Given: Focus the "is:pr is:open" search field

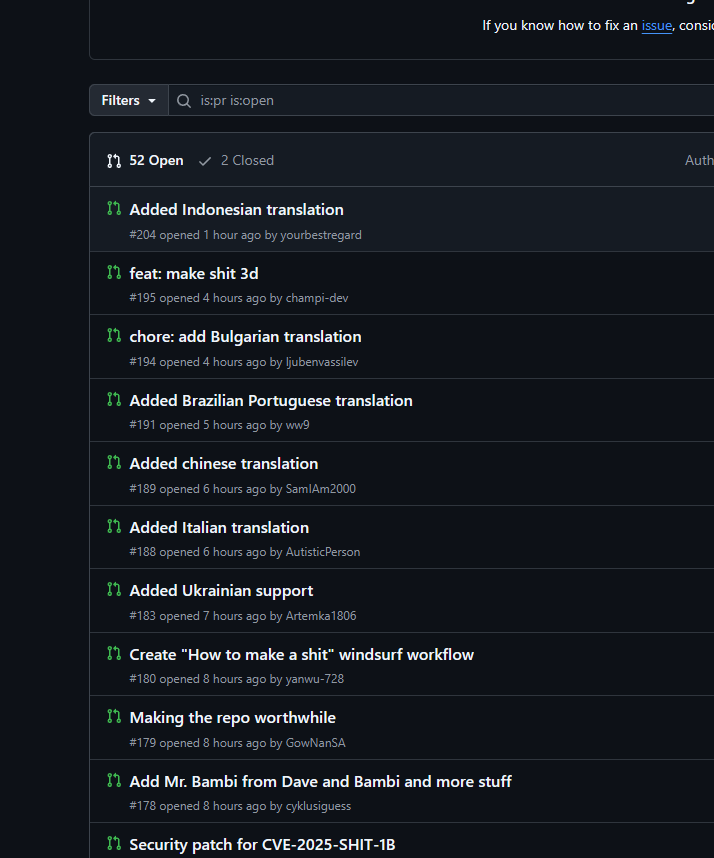Looking at the screenshot, I should (440, 100).
